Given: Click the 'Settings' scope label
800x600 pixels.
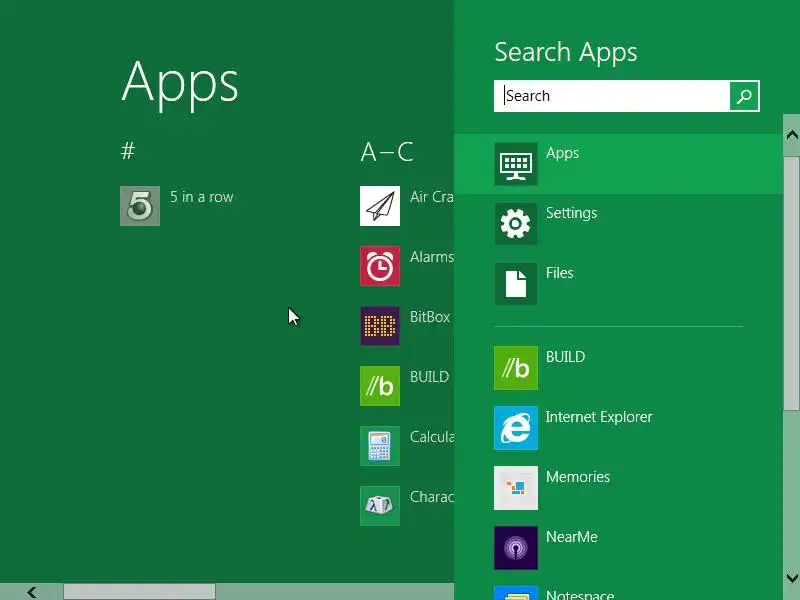Looking at the screenshot, I should 571,213.
